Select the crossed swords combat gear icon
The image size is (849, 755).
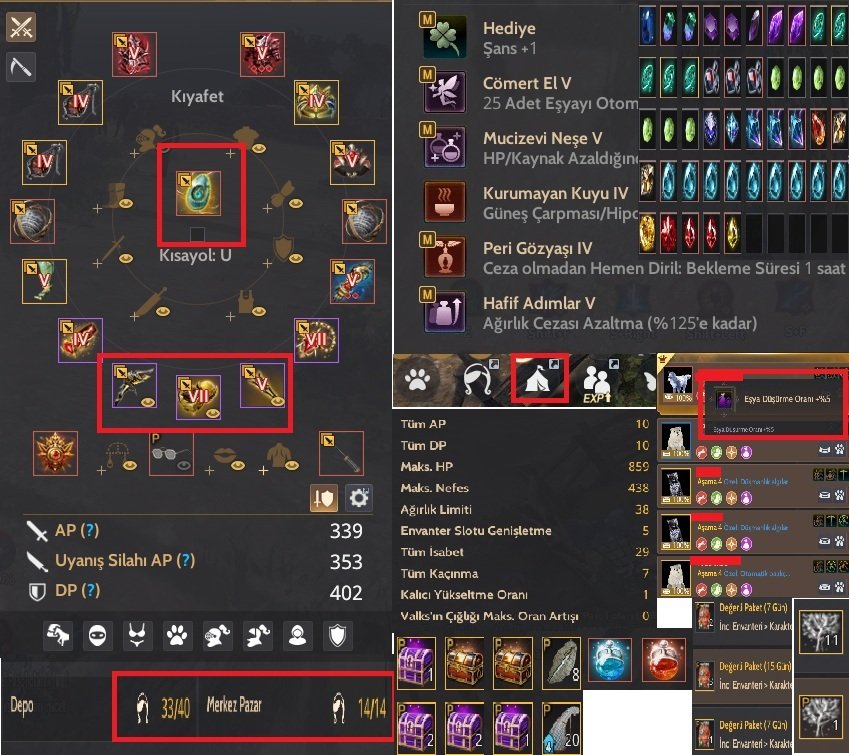(x=21, y=27)
